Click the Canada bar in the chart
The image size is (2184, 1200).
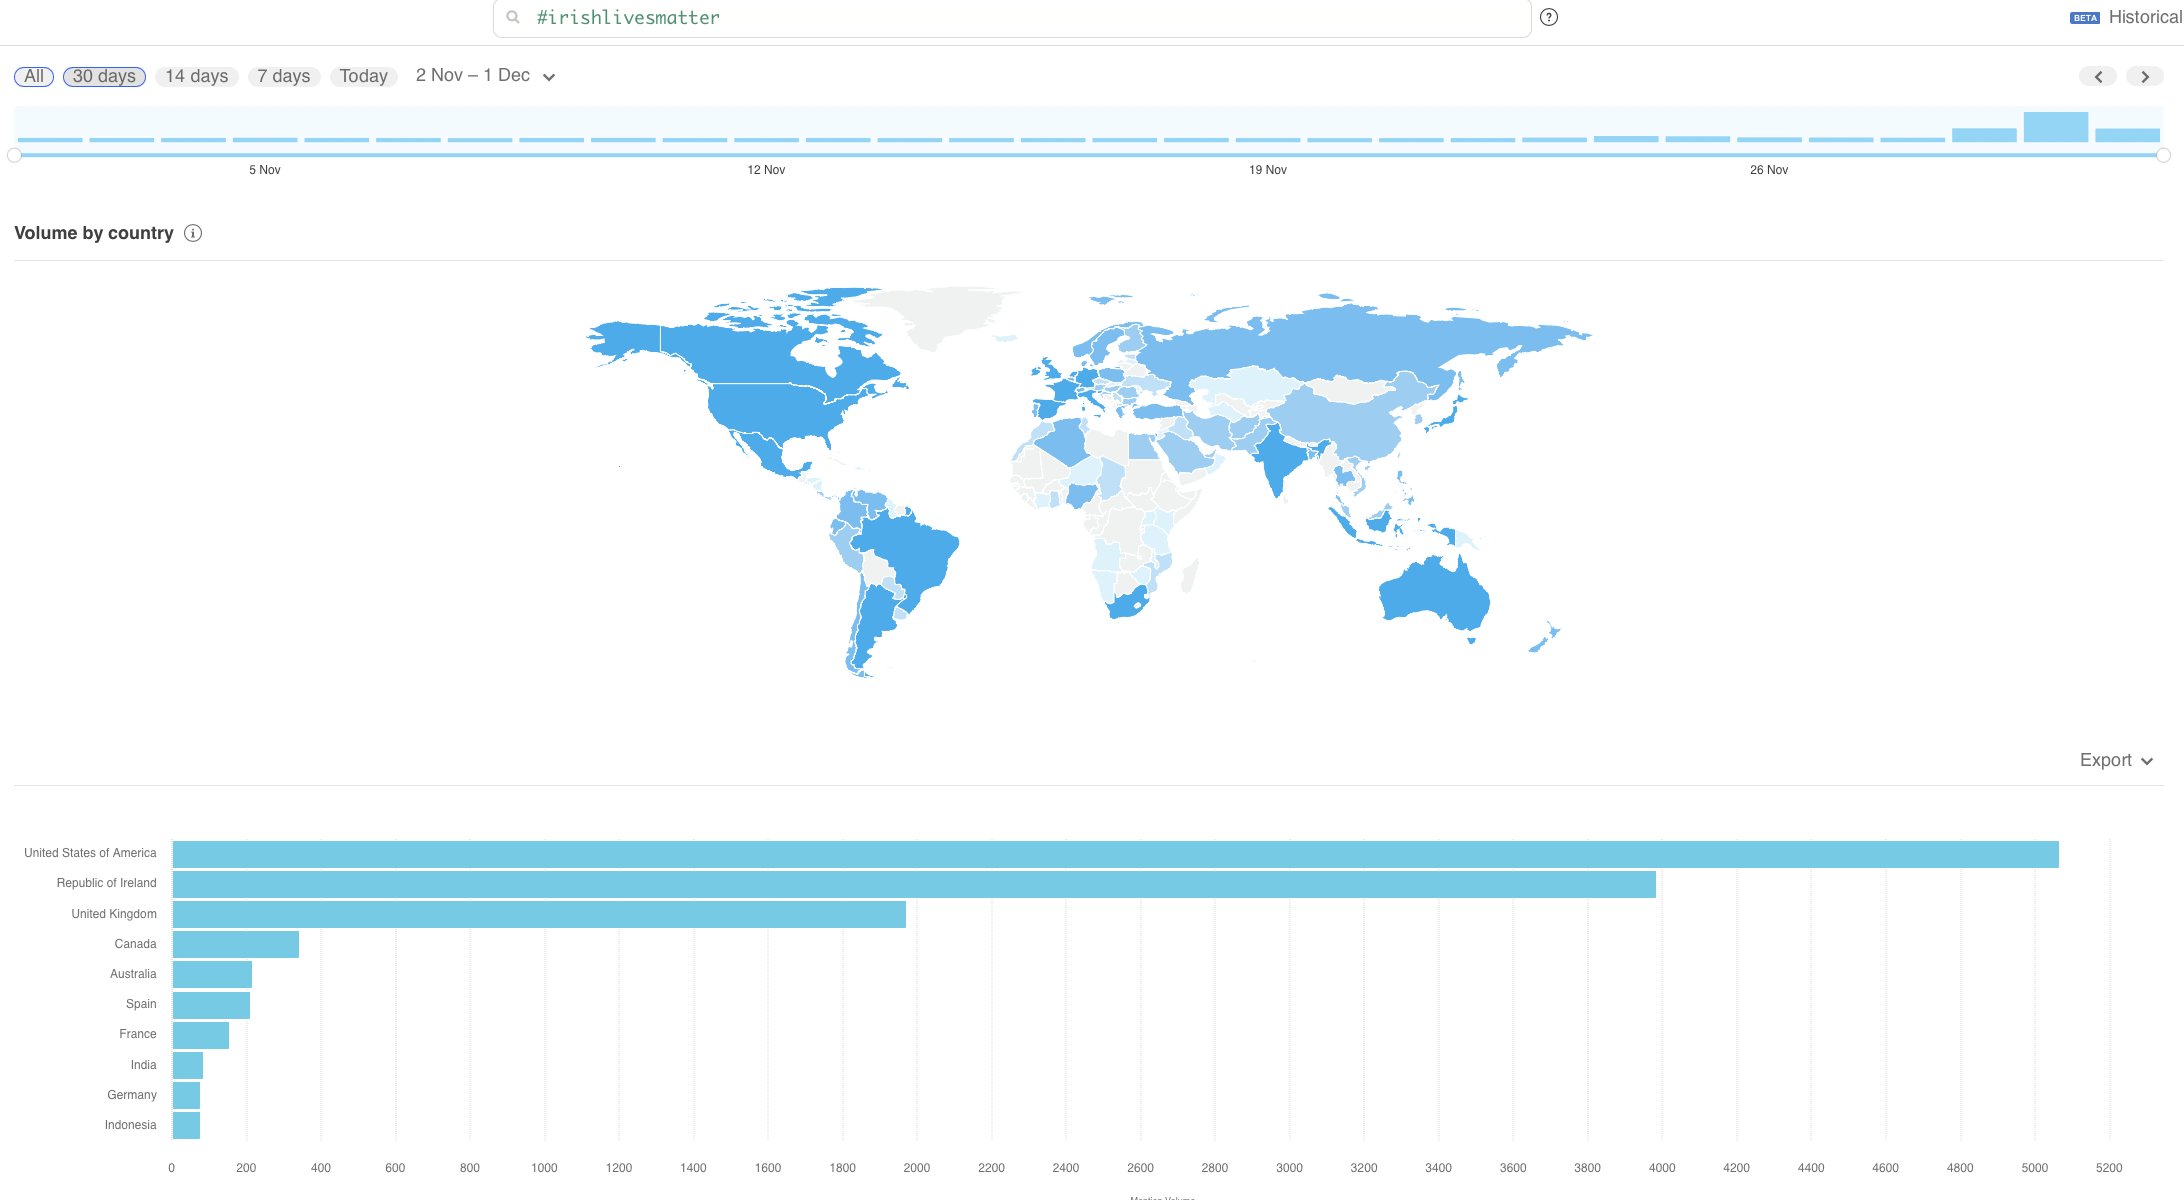(x=236, y=944)
